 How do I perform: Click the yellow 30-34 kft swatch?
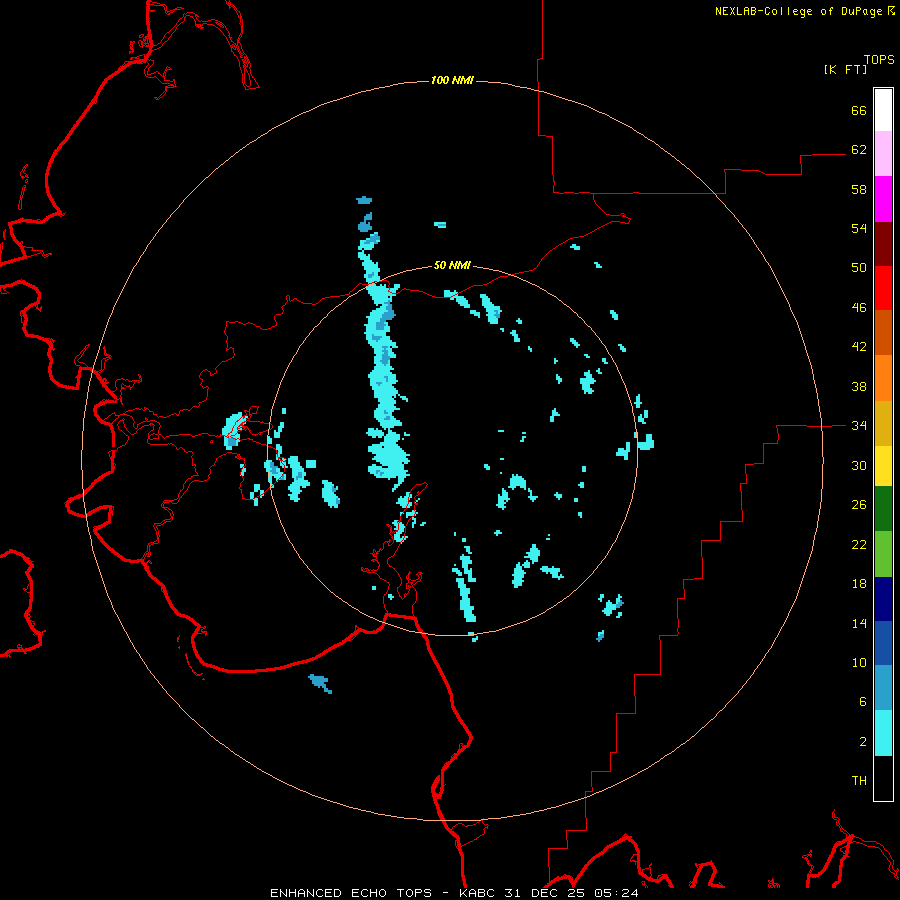tap(883, 466)
